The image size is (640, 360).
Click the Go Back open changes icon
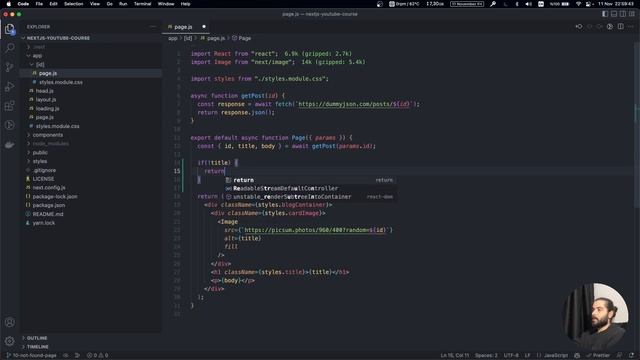579,27
